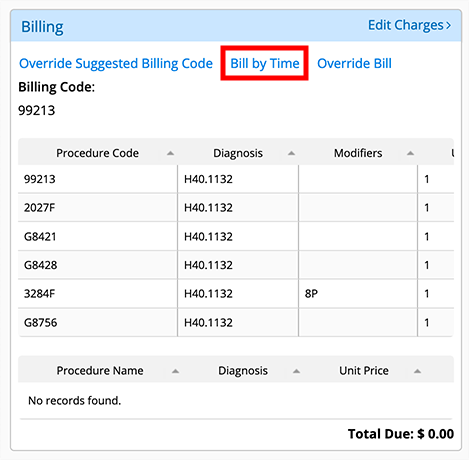
Task: Click Override Suggested Billing Code
Action: pyautogui.click(x=116, y=63)
